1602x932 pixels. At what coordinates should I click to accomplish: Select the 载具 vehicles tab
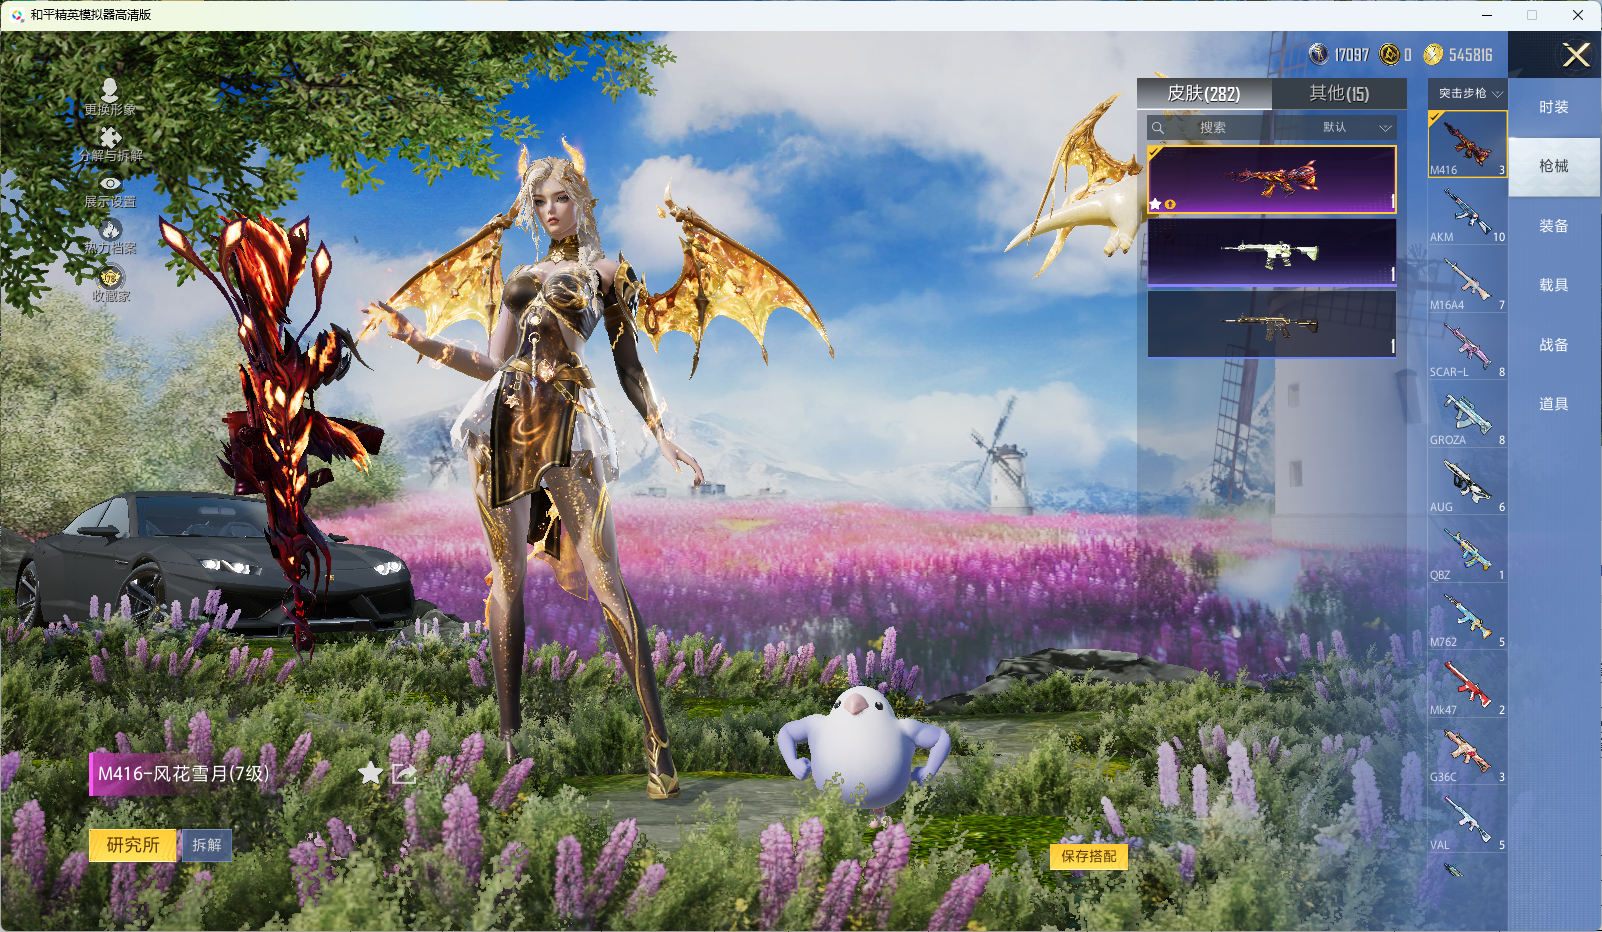pyautogui.click(x=1553, y=285)
